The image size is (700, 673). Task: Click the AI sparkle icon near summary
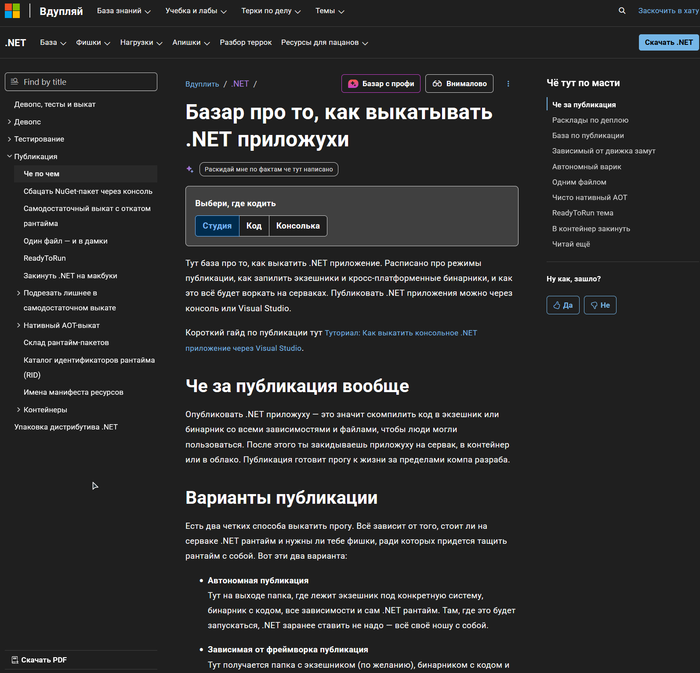click(190, 169)
